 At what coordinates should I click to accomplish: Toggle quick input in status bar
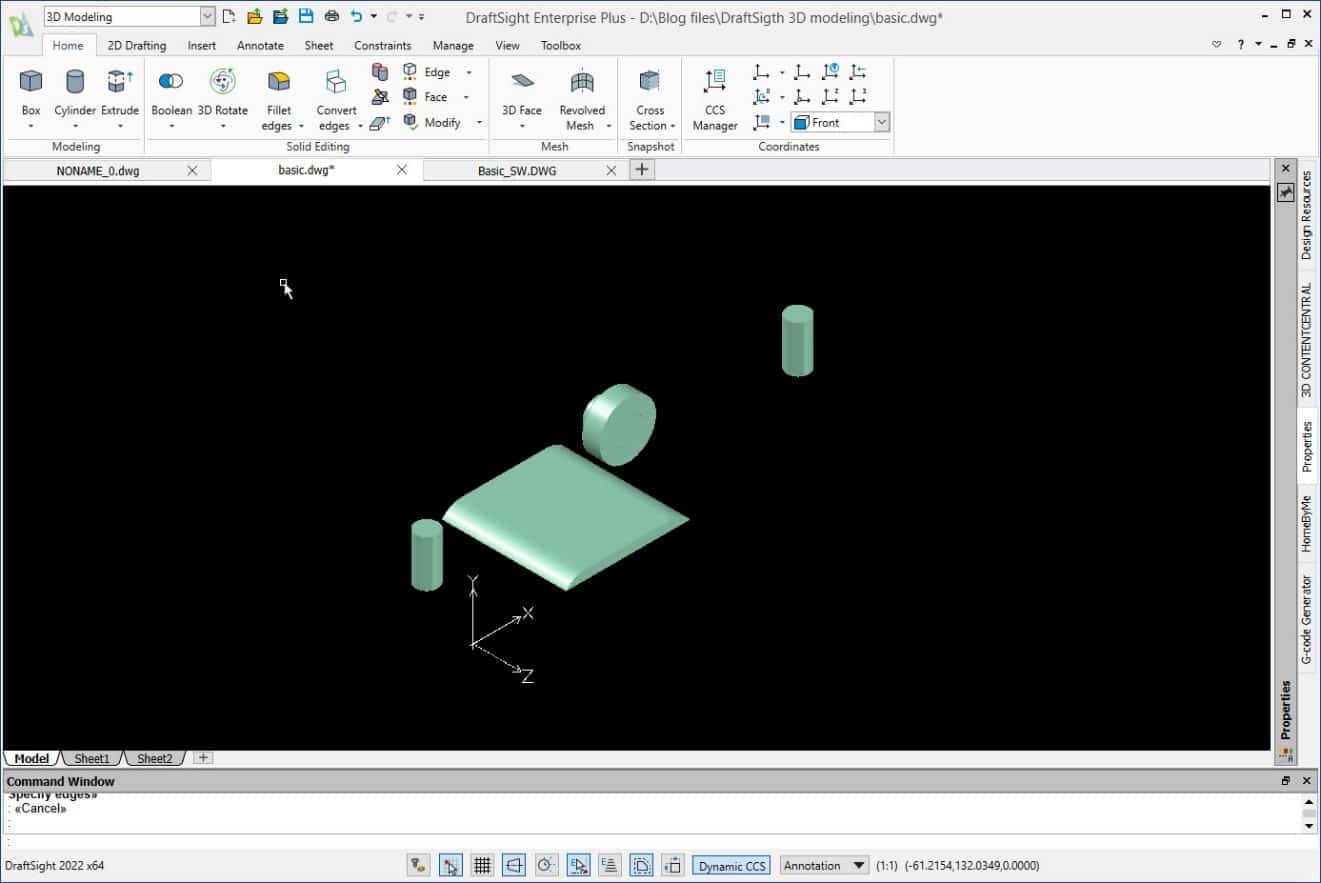click(x=673, y=865)
